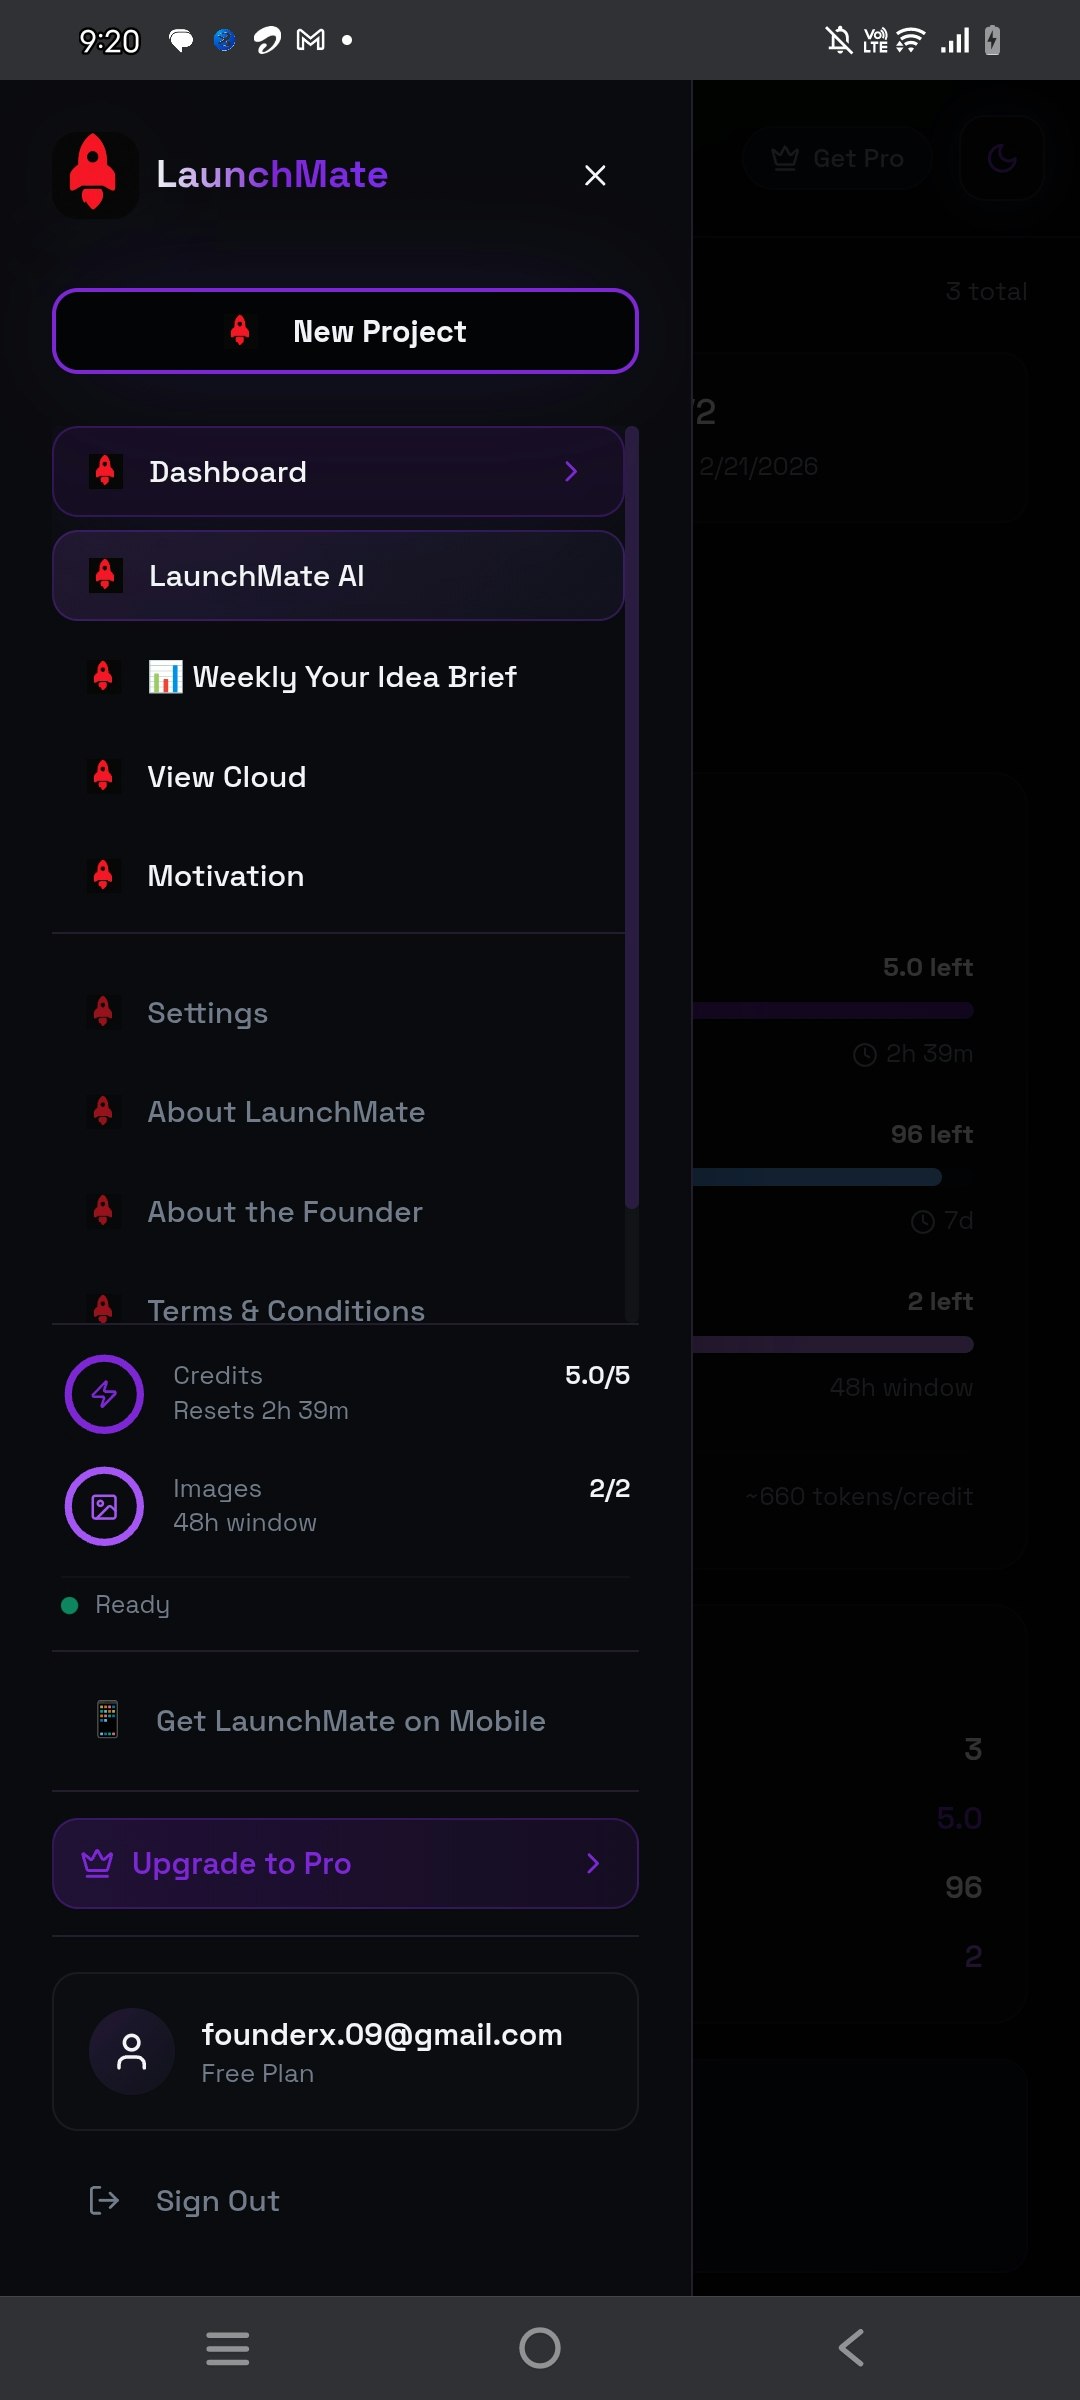Click the Motivation entry

pyautogui.click(x=226, y=876)
